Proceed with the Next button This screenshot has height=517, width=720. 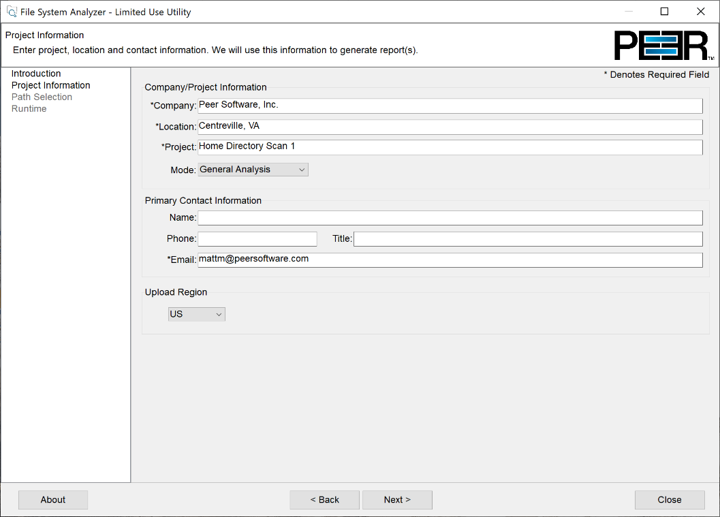[397, 500]
